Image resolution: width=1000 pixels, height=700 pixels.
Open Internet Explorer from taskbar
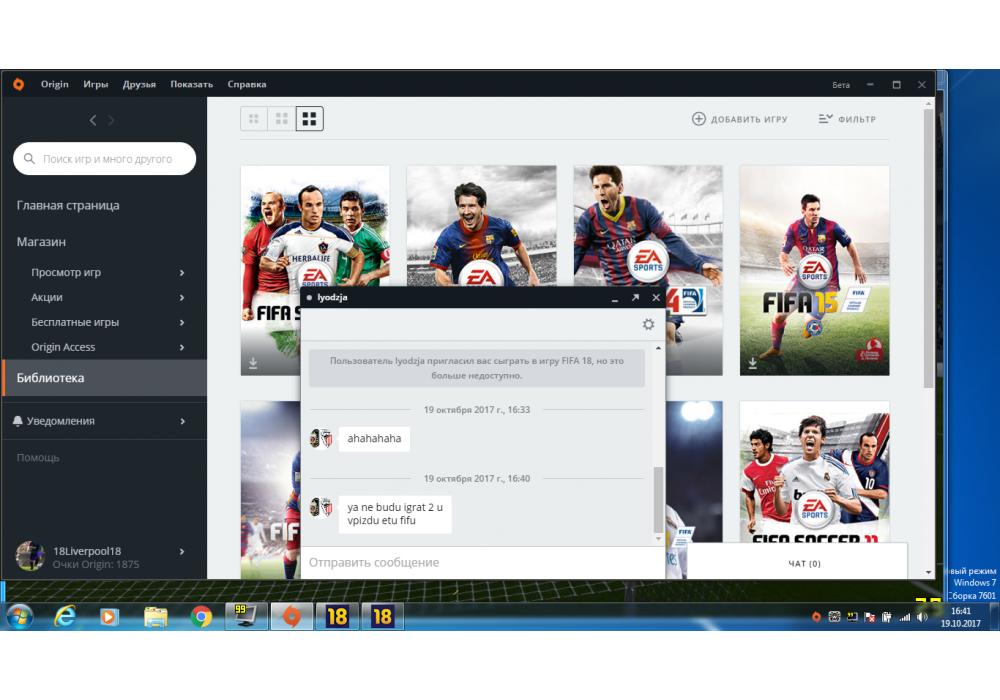(x=65, y=617)
